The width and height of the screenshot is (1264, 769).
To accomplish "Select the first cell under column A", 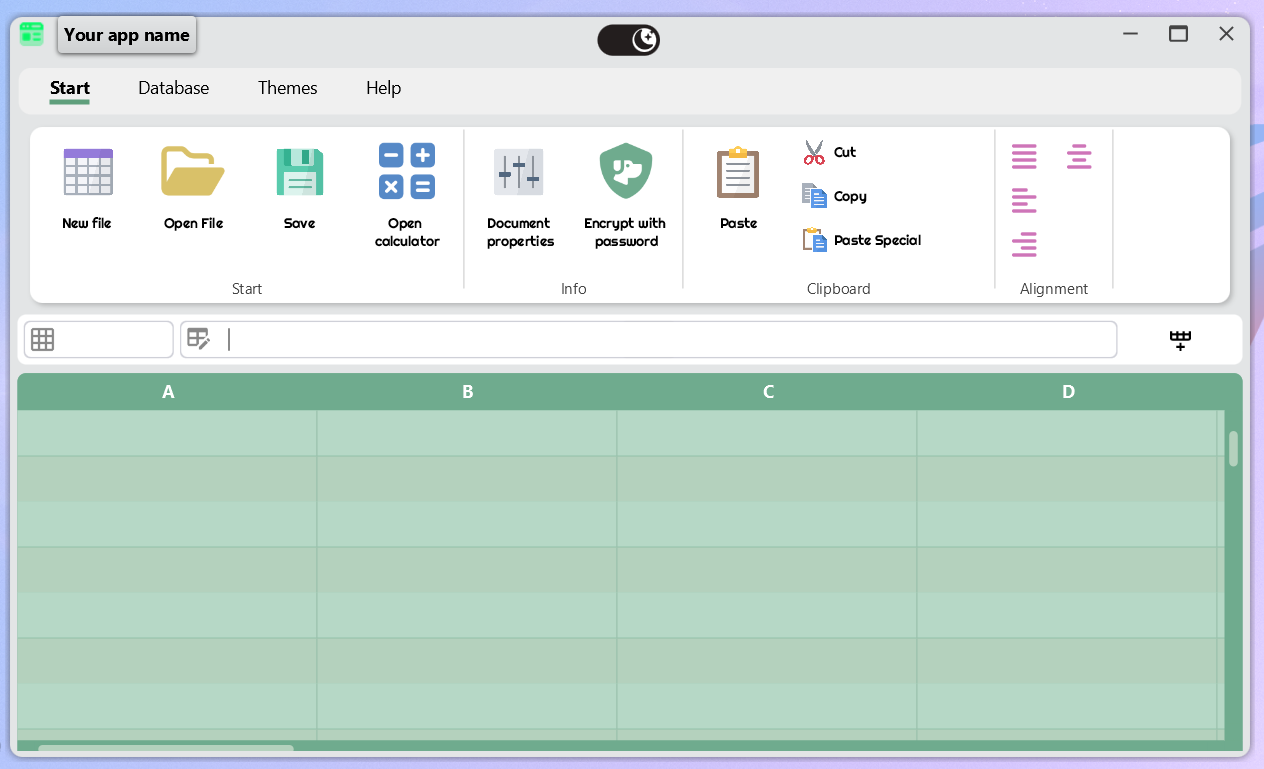I will coord(167,433).
